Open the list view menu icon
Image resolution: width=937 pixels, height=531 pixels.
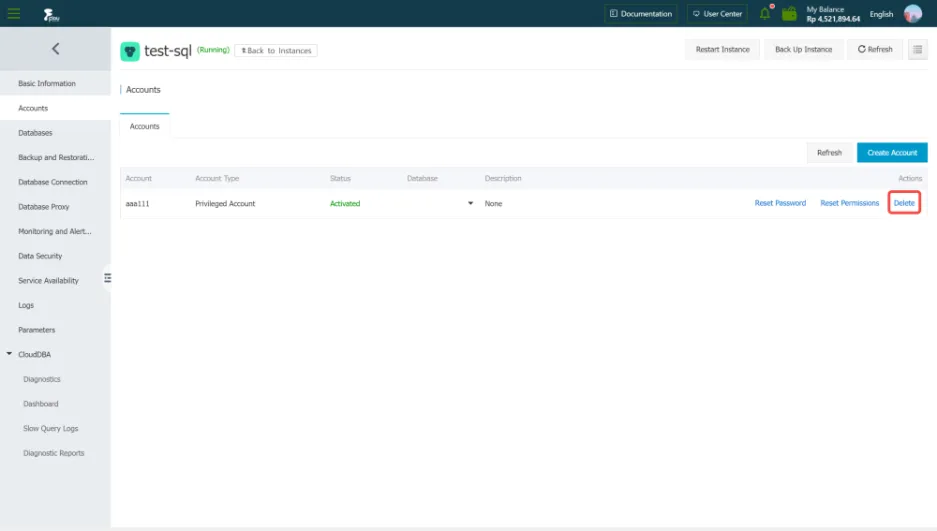click(x=918, y=50)
